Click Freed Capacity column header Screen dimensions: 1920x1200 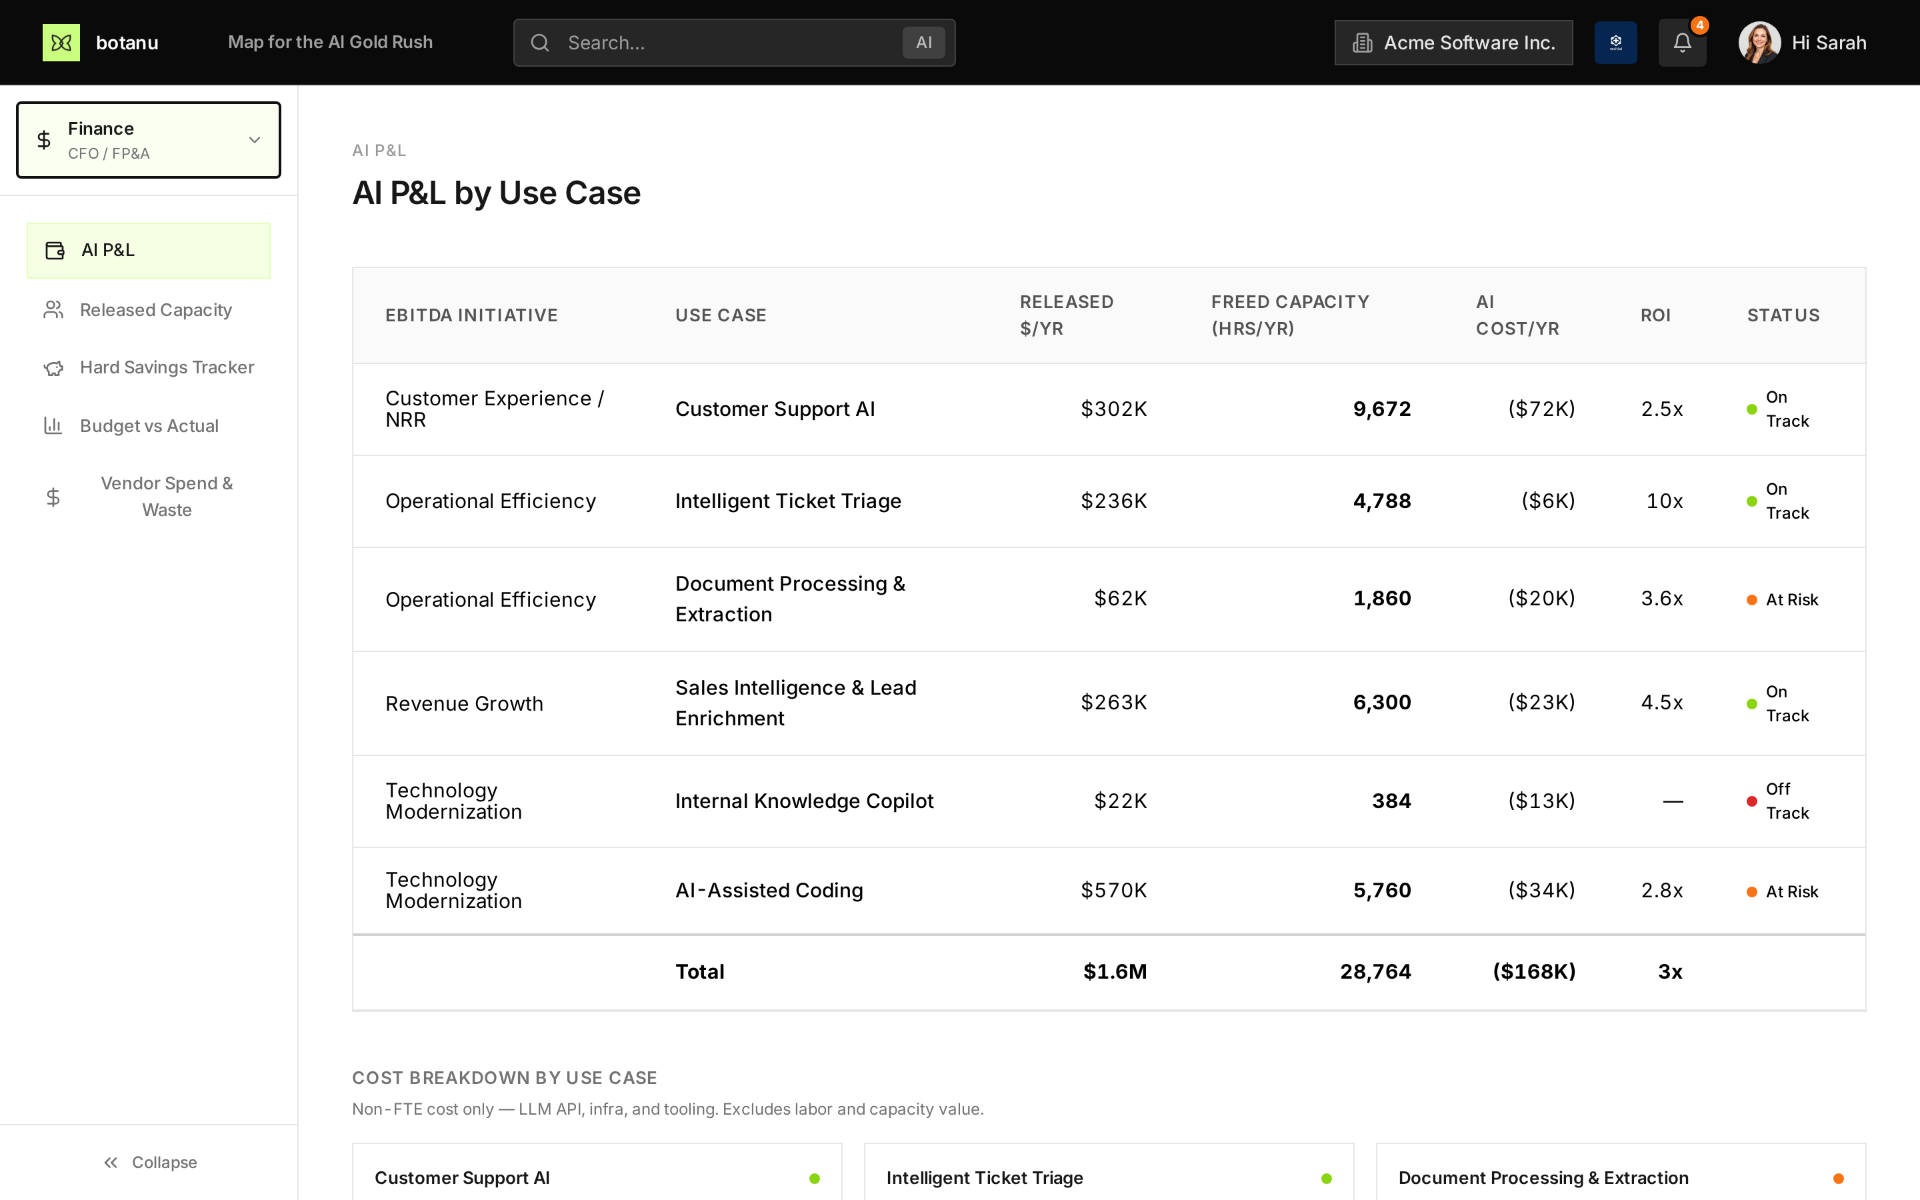1290,315
